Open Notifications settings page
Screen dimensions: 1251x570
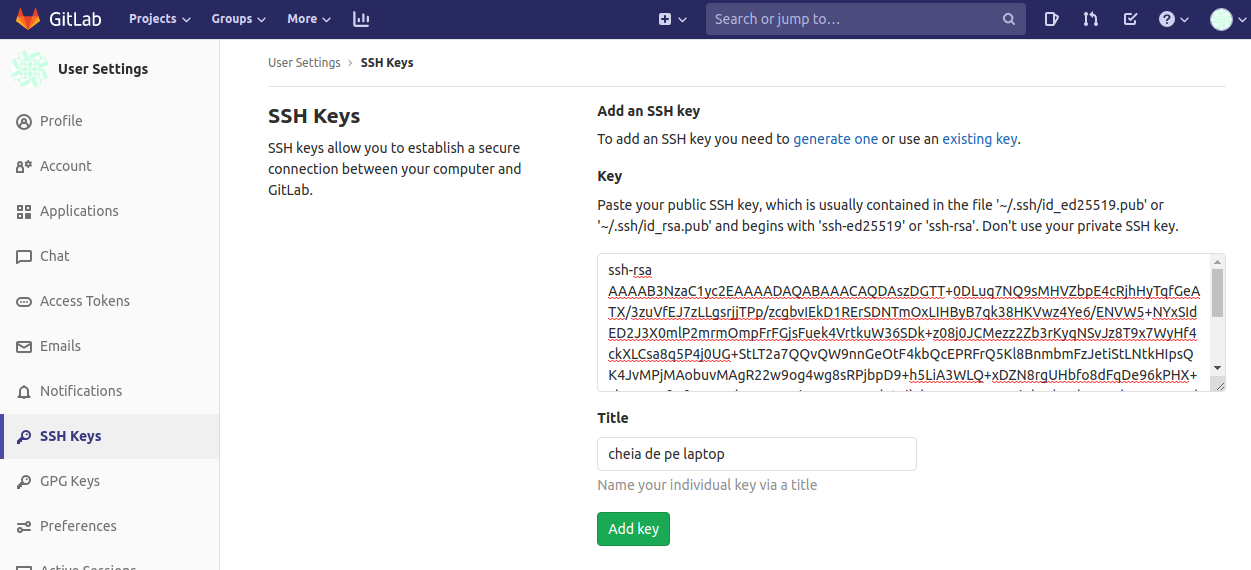80,391
